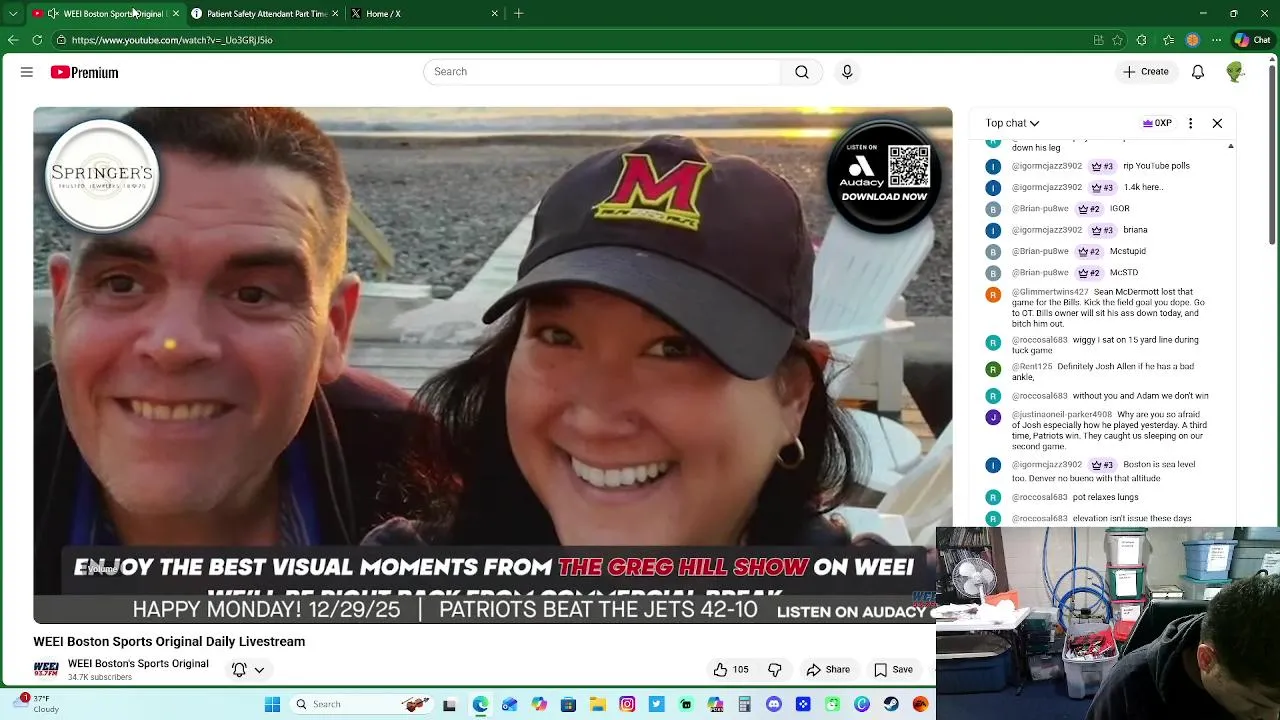Viewport: 1280px width, 720px height.
Task: Add this page to favorites star
Action: [x=1118, y=40]
